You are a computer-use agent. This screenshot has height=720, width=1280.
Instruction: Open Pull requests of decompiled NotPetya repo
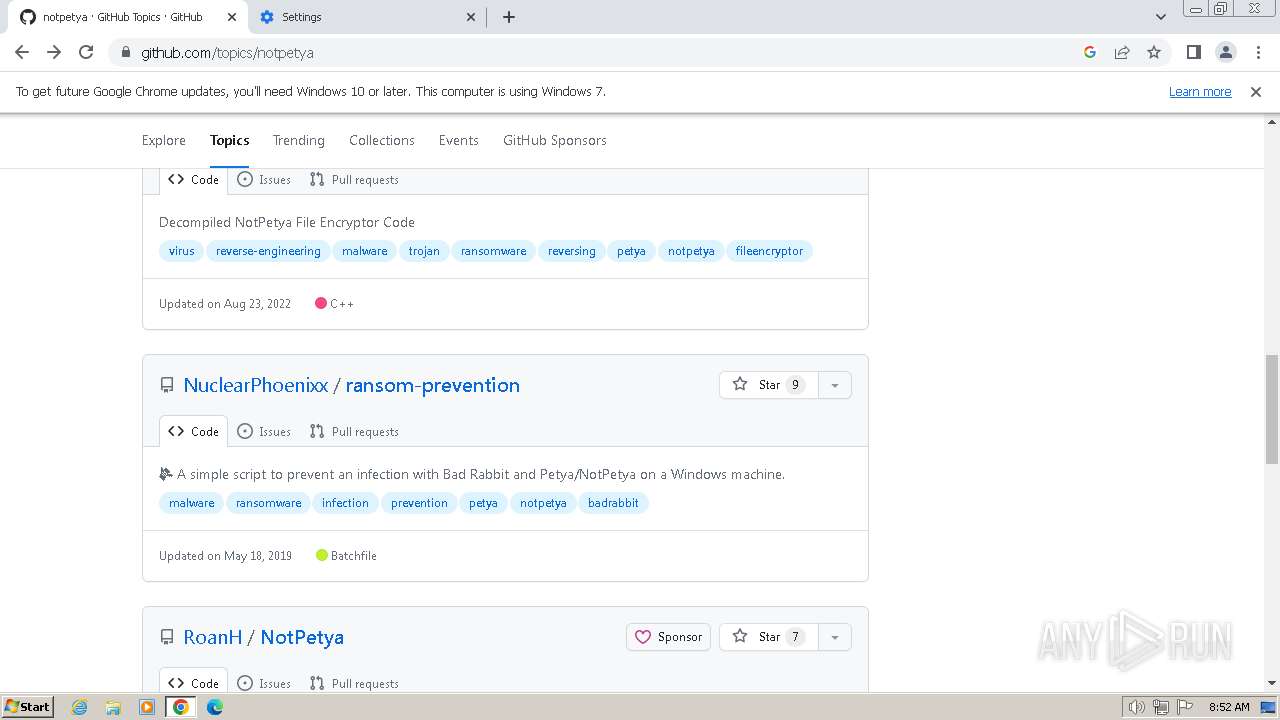tap(354, 180)
